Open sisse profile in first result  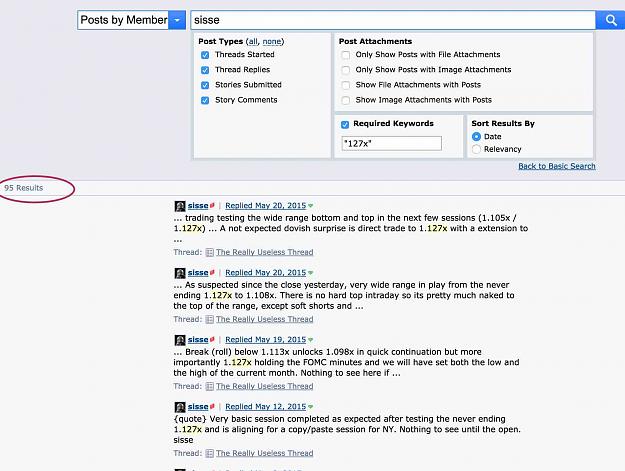pyautogui.click(x=198, y=206)
